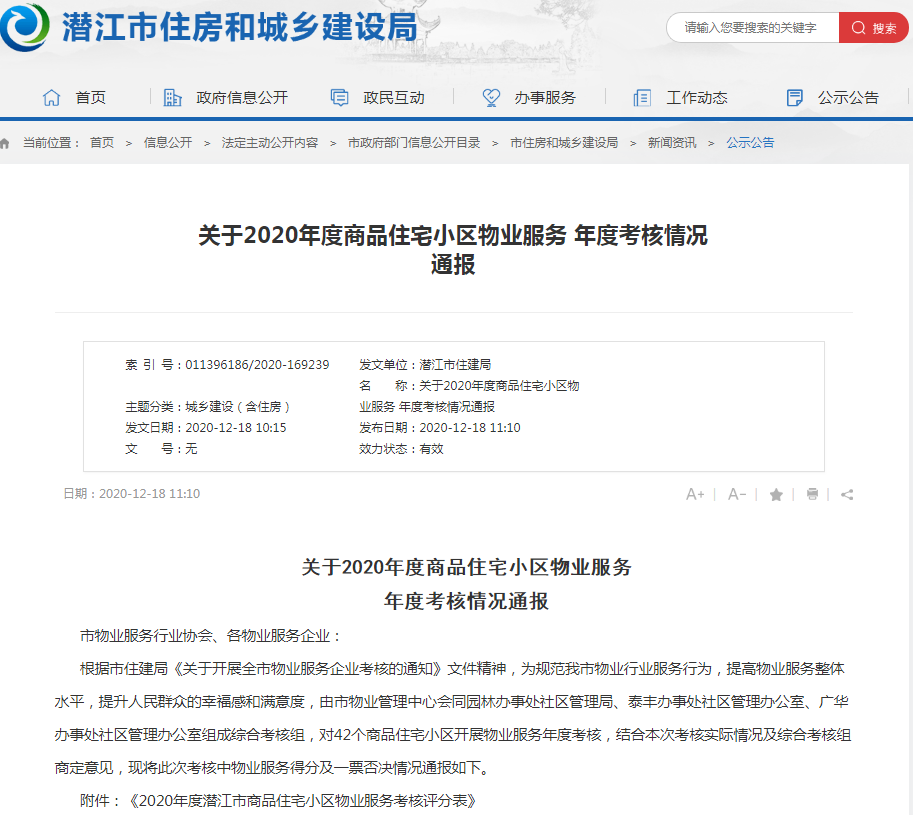Click the 办事服务 badge icon
The width and height of the screenshot is (913, 815).
(490, 97)
